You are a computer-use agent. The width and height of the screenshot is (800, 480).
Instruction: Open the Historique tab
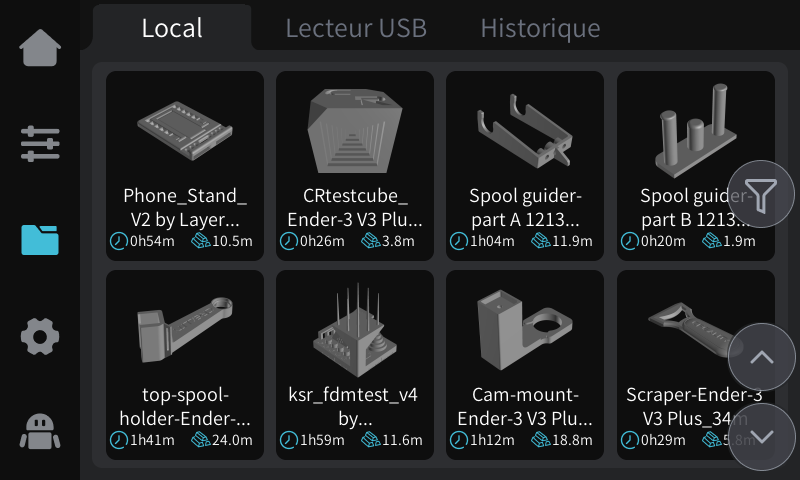(540, 28)
